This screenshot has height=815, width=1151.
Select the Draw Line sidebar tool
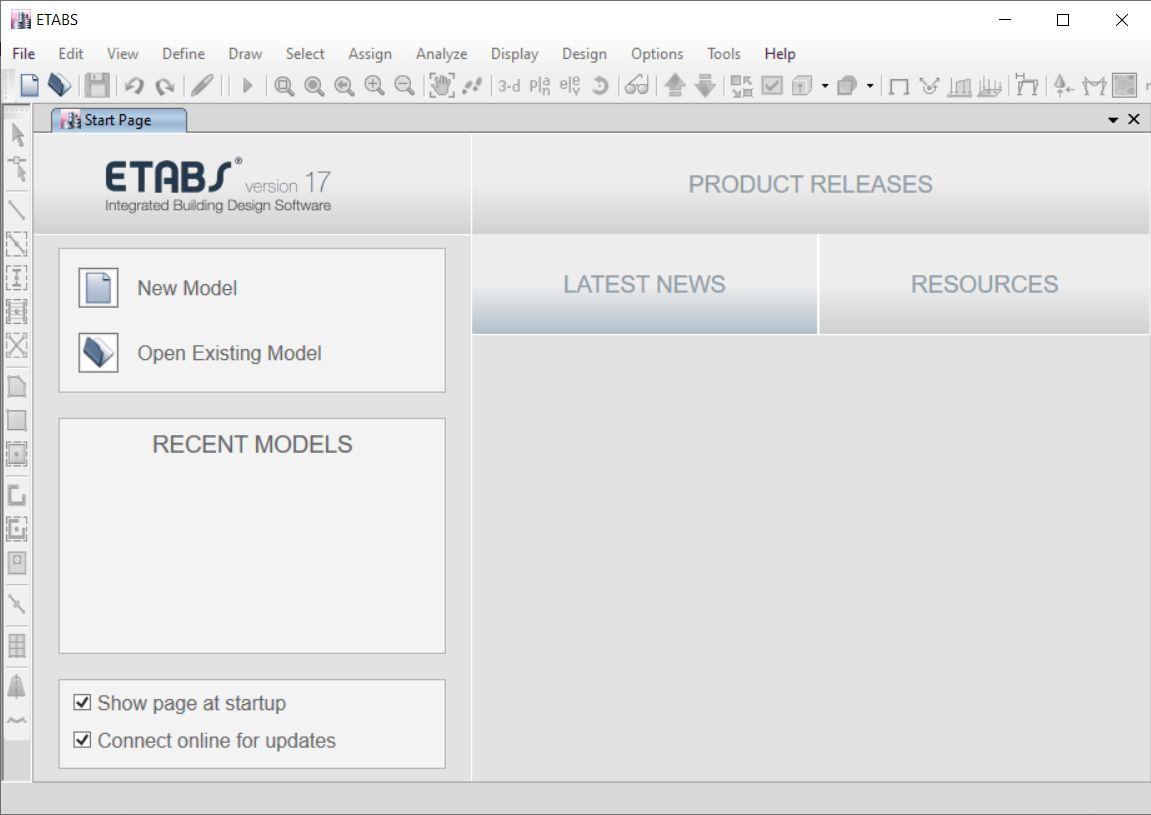(17, 209)
